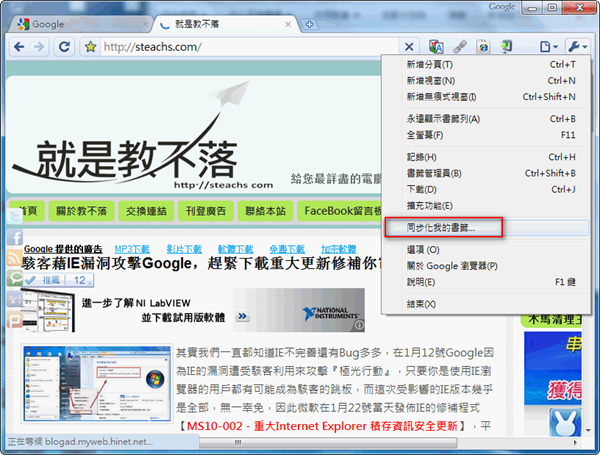Image resolution: width=600 pixels, height=455 pixels.
Task: Open the 加密軟體 ad link
Action: [339, 250]
